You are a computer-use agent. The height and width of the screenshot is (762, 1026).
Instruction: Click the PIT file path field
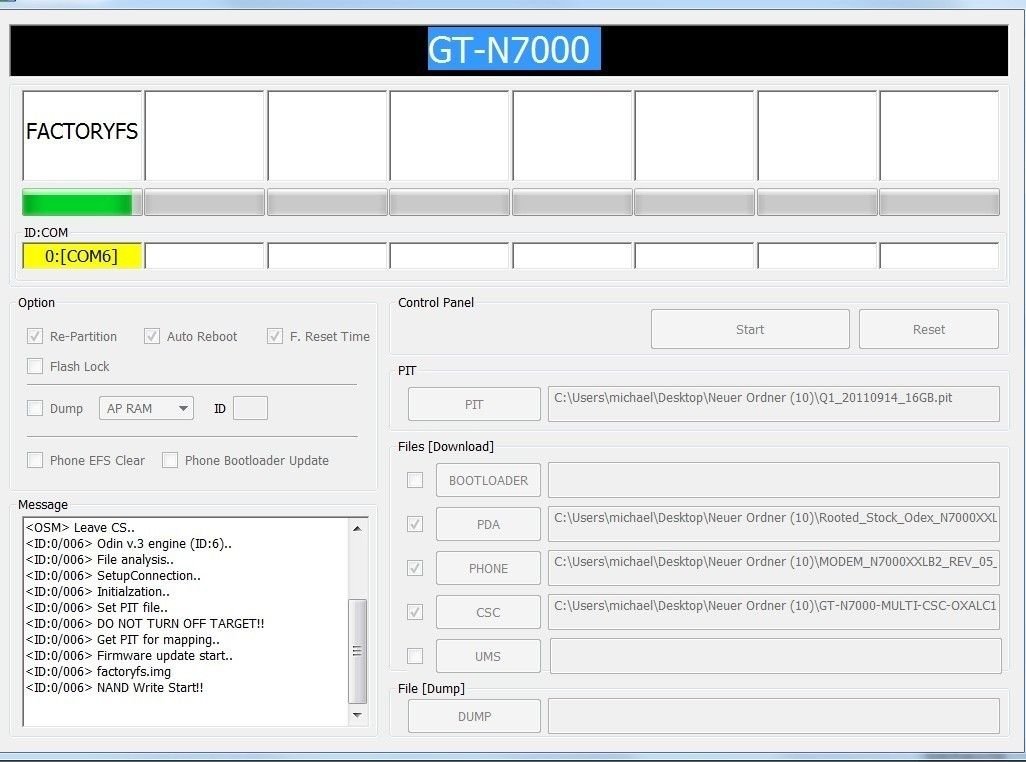click(773, 404)
